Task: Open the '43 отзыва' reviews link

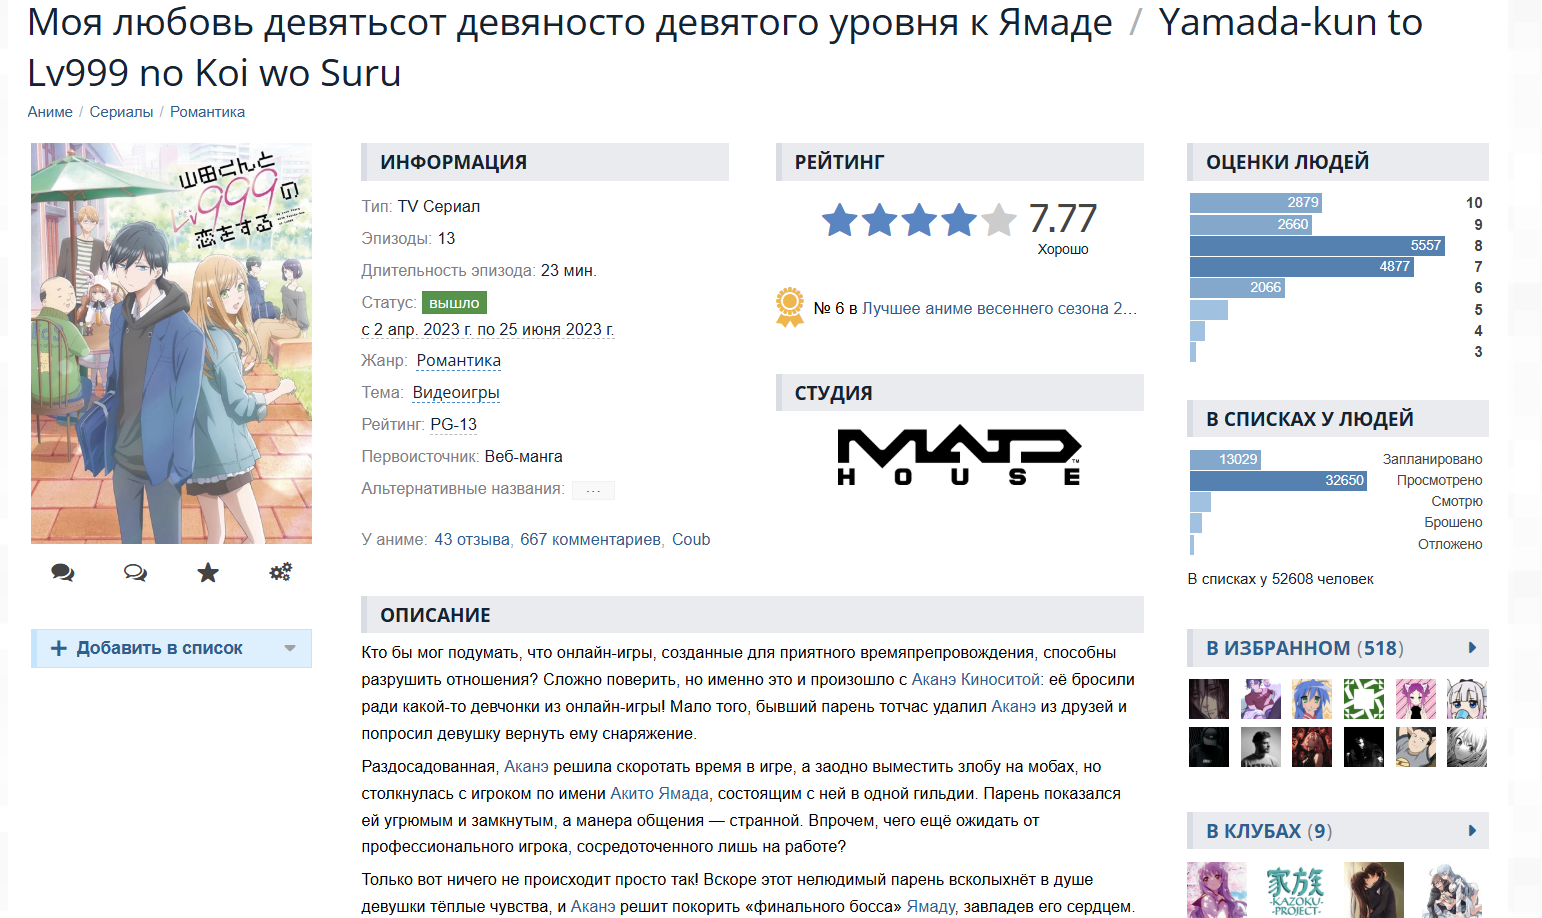Action: pyautogui.click(x=472, y=539)
